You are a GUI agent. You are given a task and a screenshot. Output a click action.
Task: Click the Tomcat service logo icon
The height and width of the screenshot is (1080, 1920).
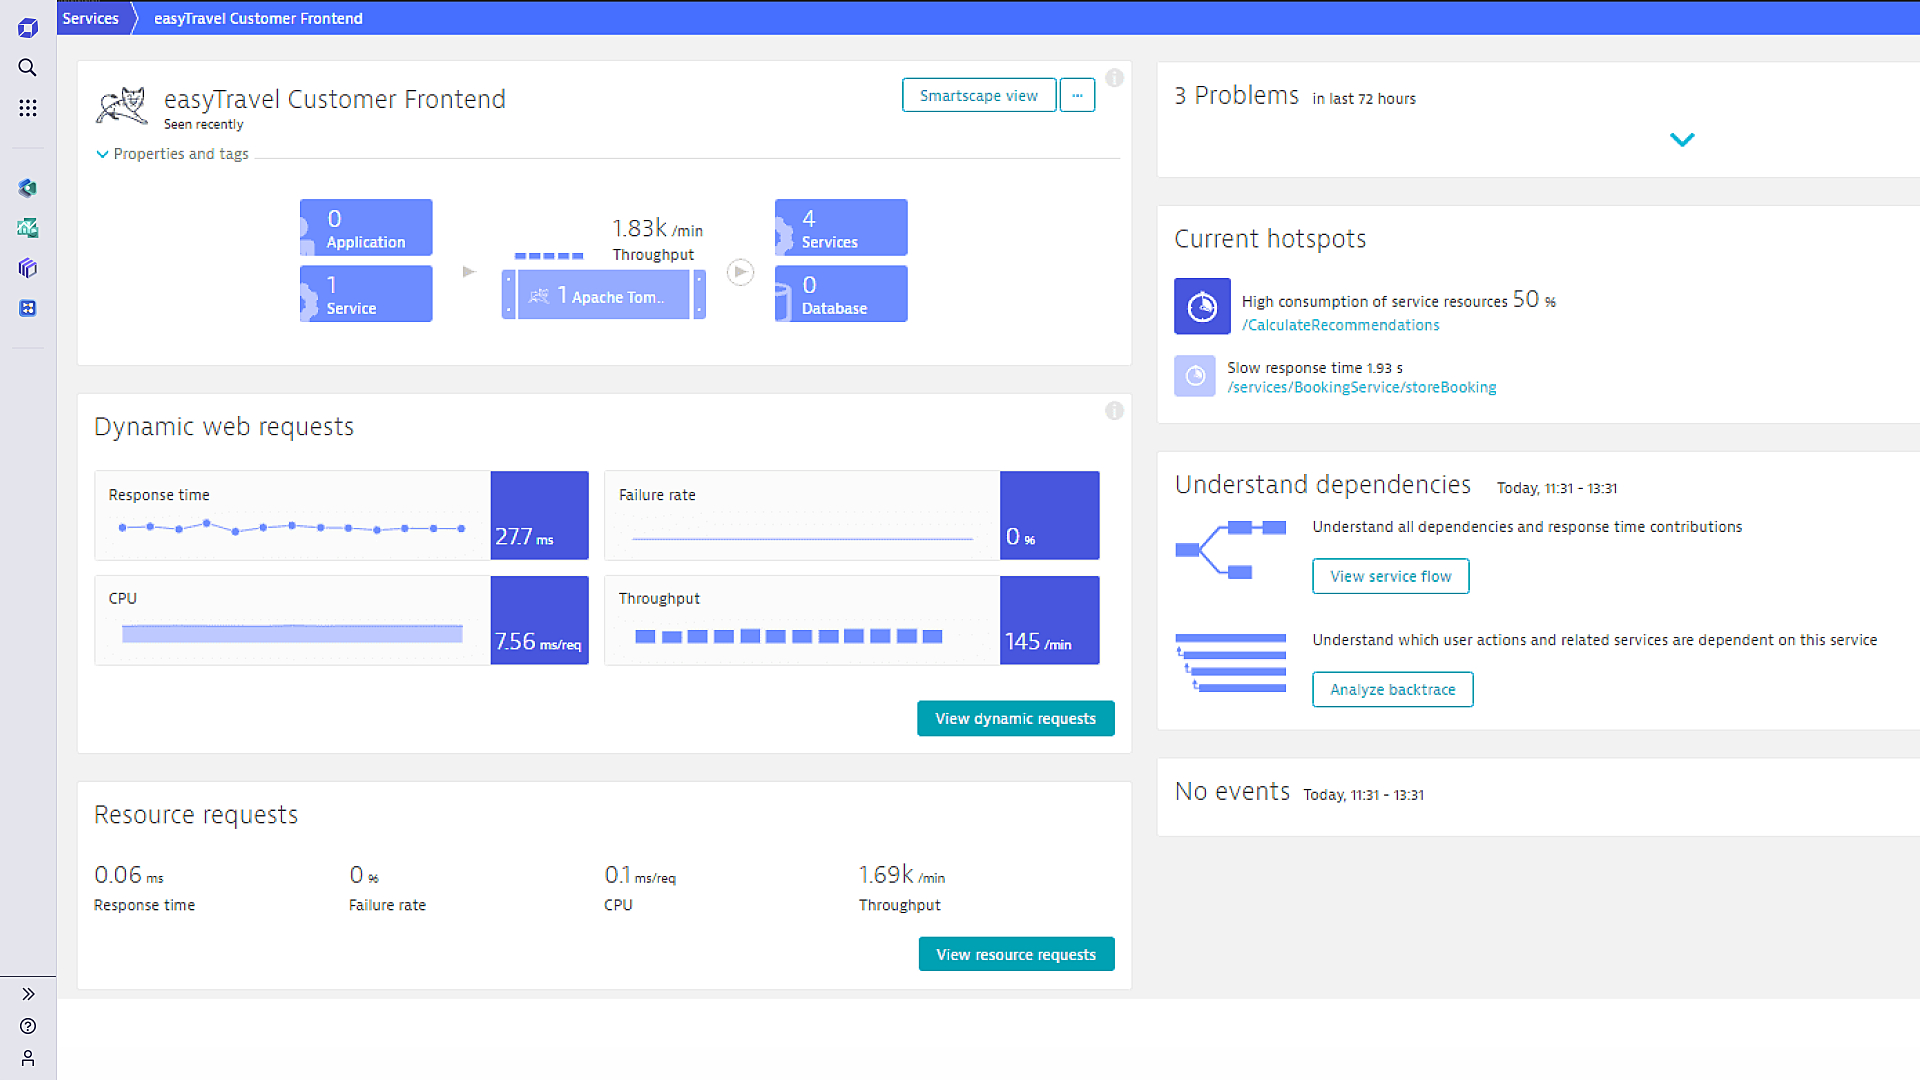[122, 106]
